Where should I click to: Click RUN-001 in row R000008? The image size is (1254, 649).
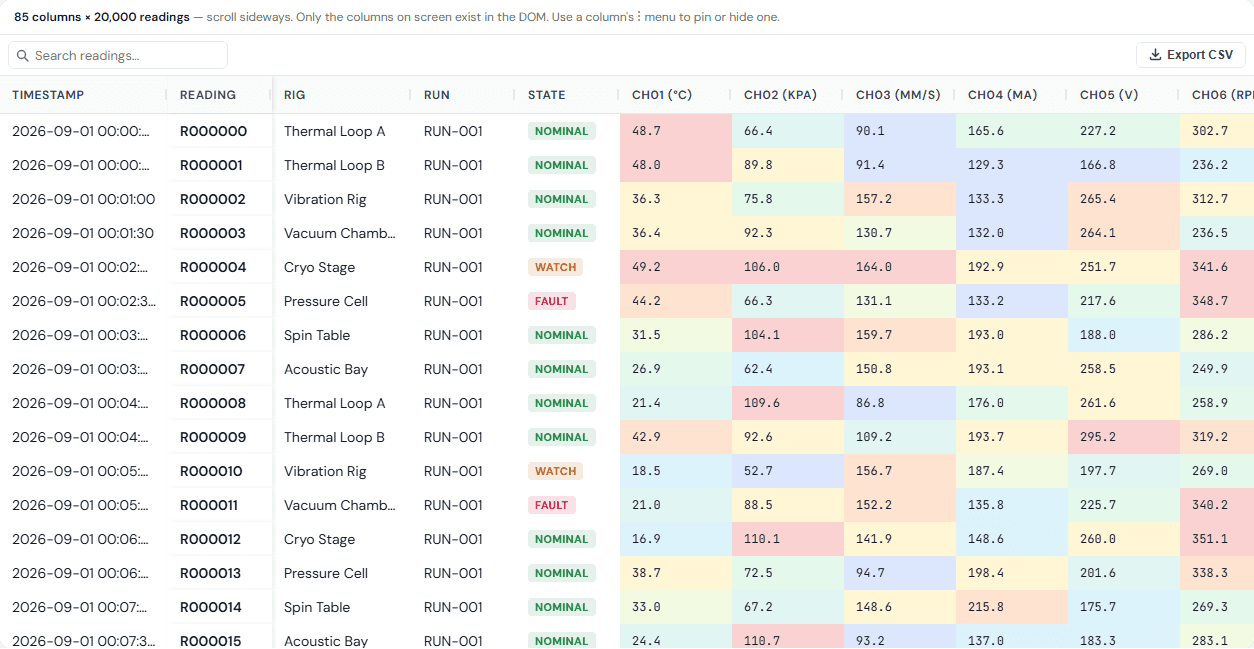(x=454, y=403)
